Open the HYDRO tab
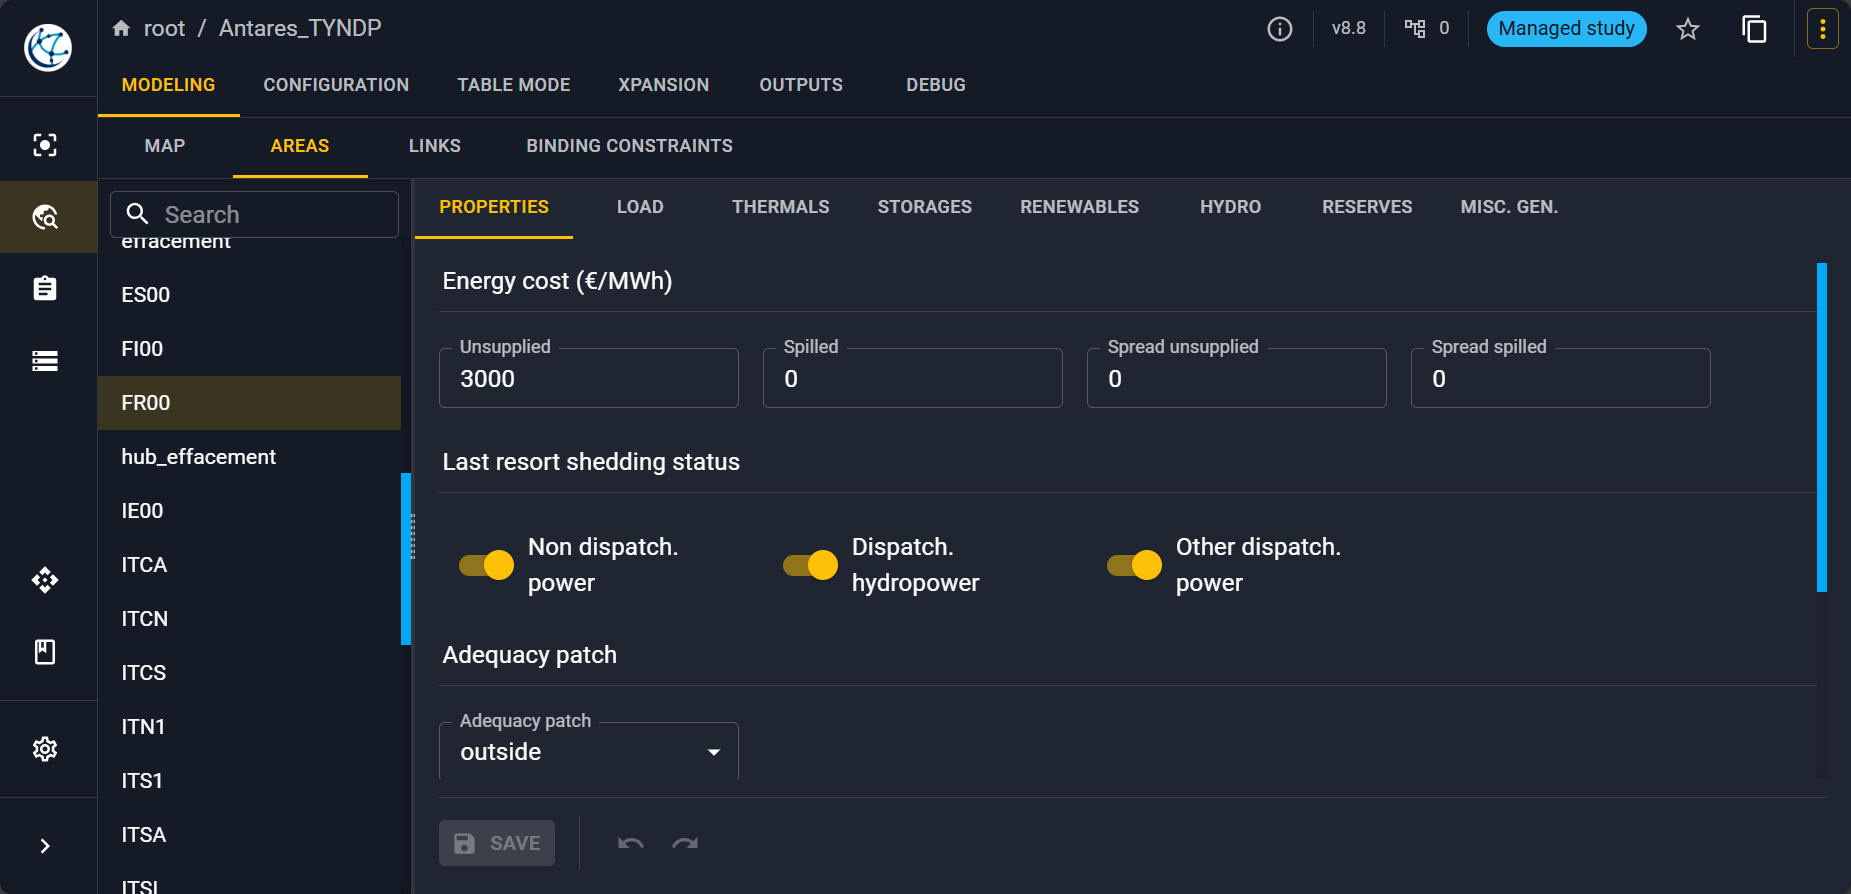The image size is (1851, 894). [x=1231, y=207]
